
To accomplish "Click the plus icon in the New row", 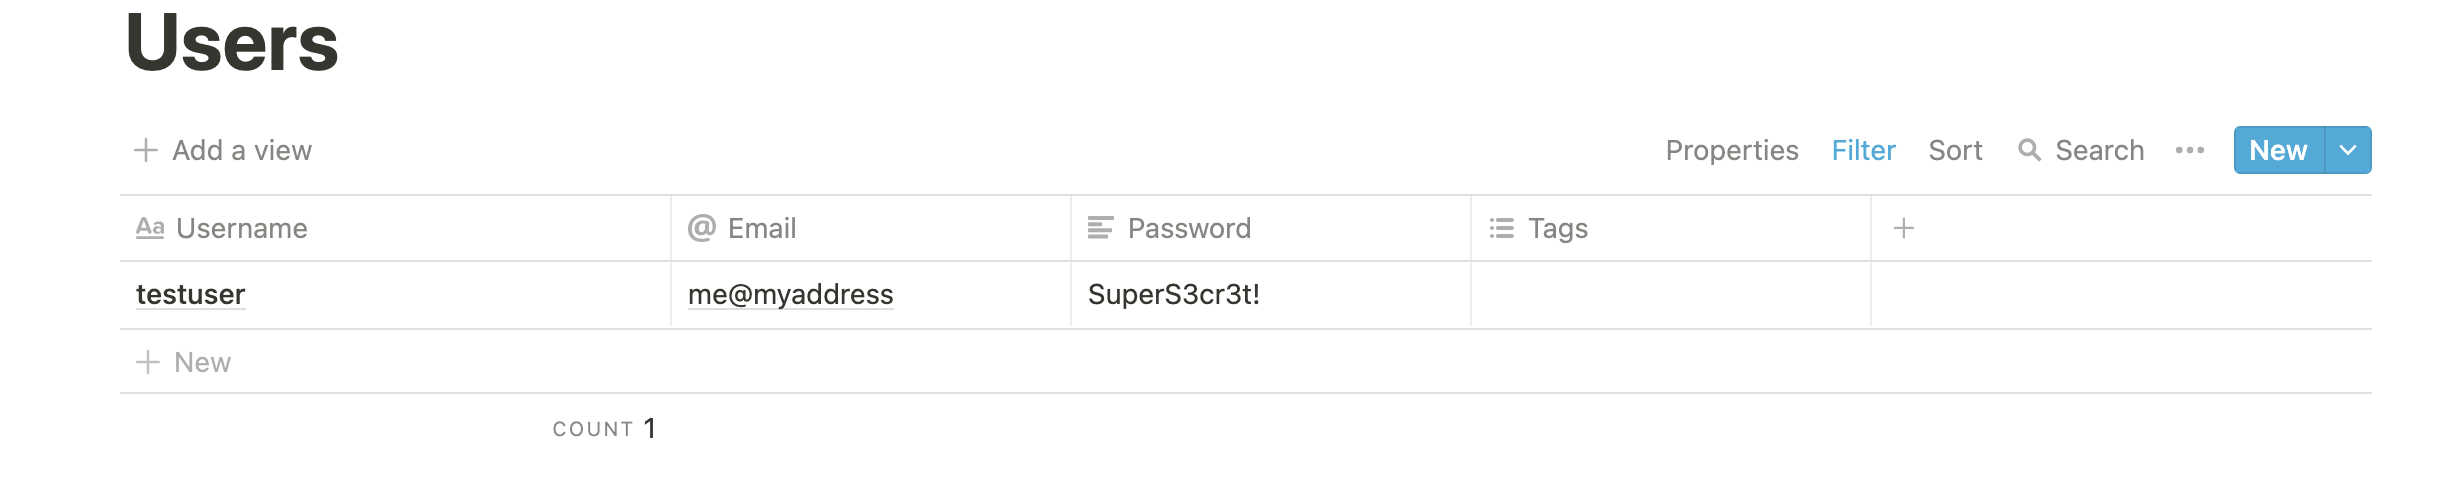I will (148, 362).
